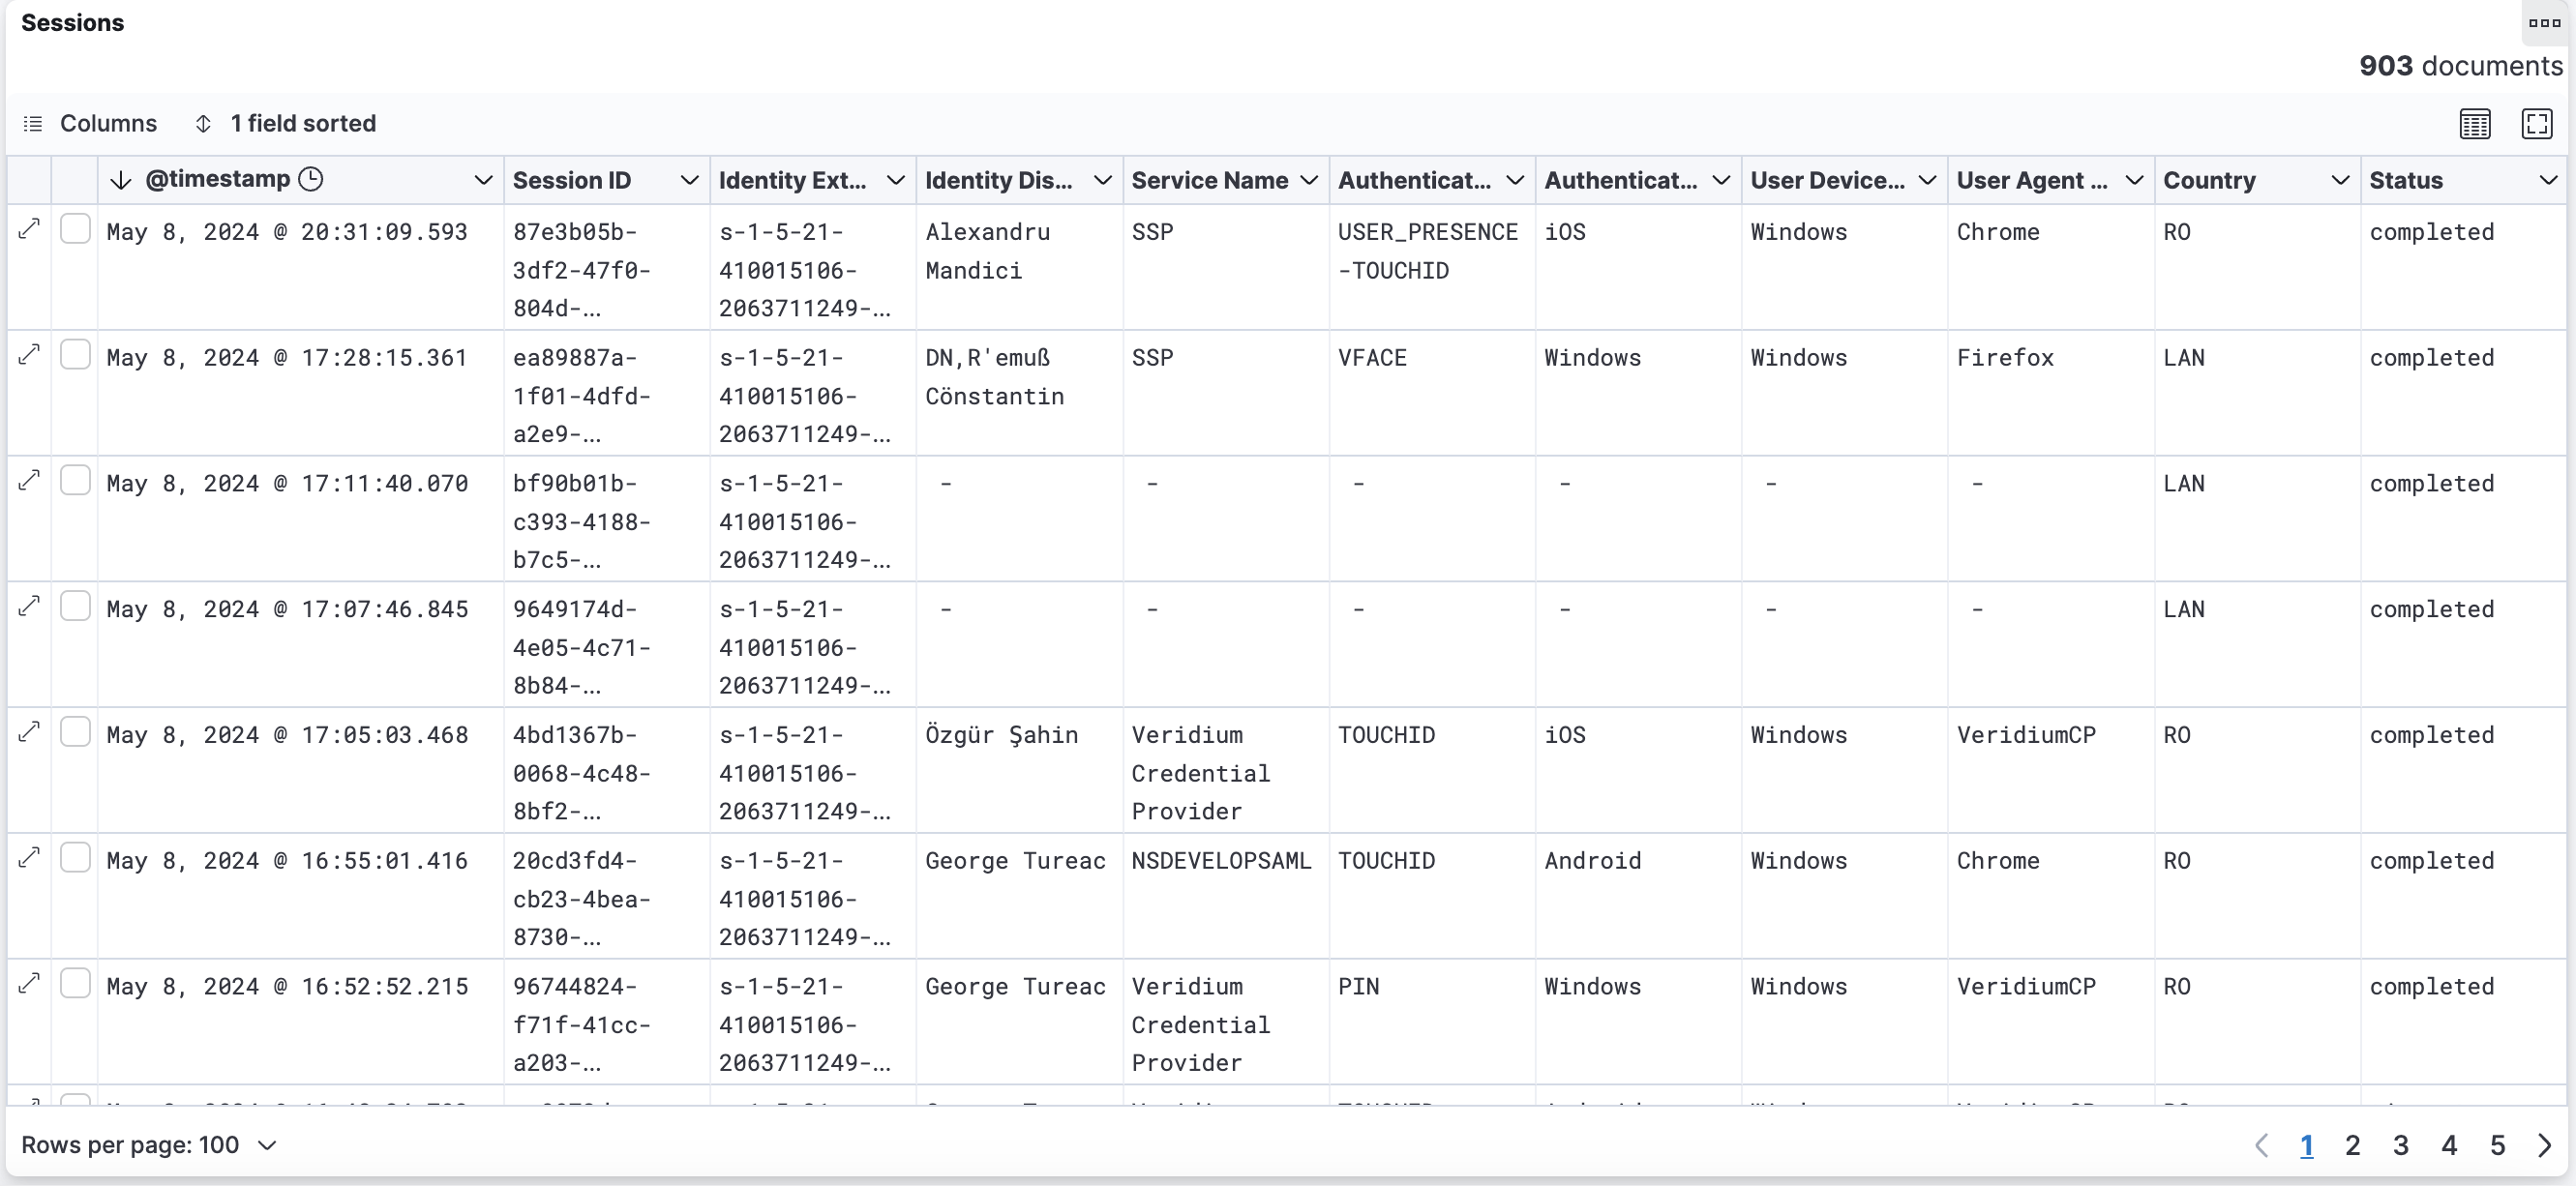Enter fullscreen mode for the table
This screenshot has height=1186, width=2576.
[2537, 124]
